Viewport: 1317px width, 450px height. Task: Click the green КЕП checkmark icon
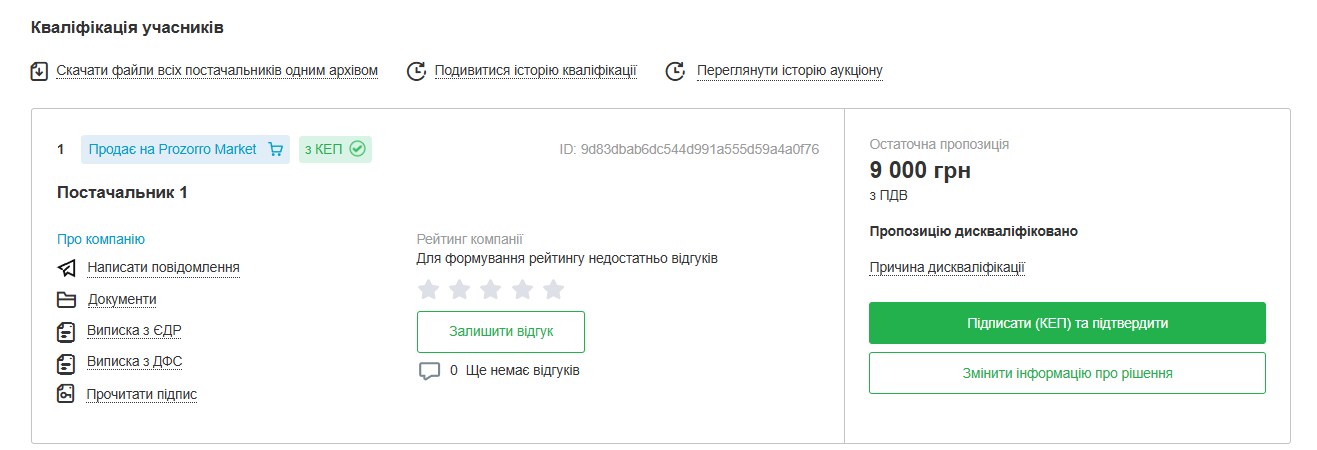(357, 150)
